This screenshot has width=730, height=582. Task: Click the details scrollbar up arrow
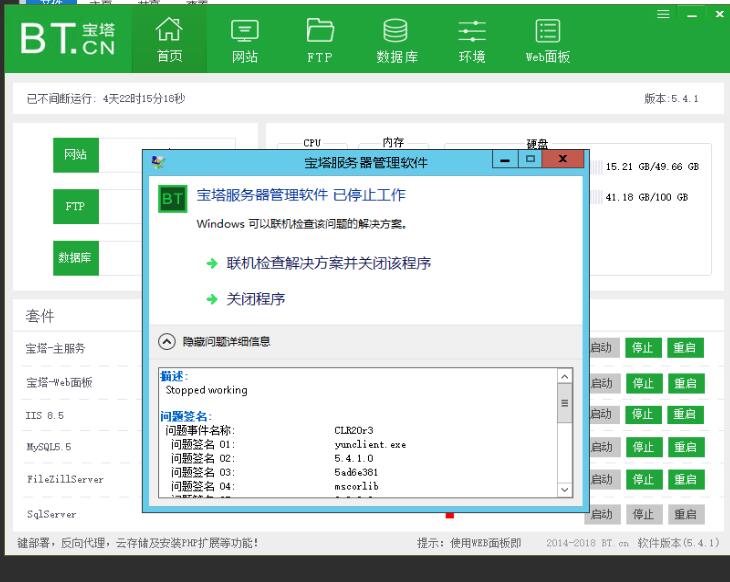click(565, 376)
